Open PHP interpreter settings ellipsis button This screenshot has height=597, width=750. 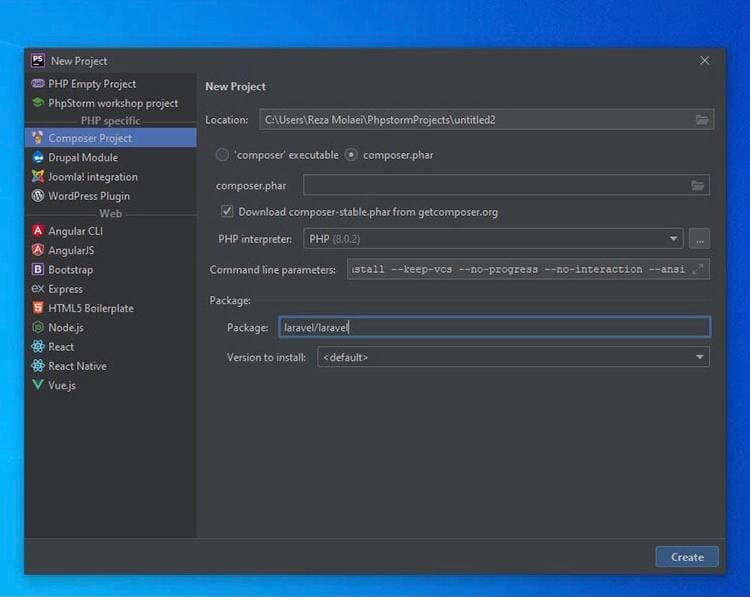(x=699, y=239)
